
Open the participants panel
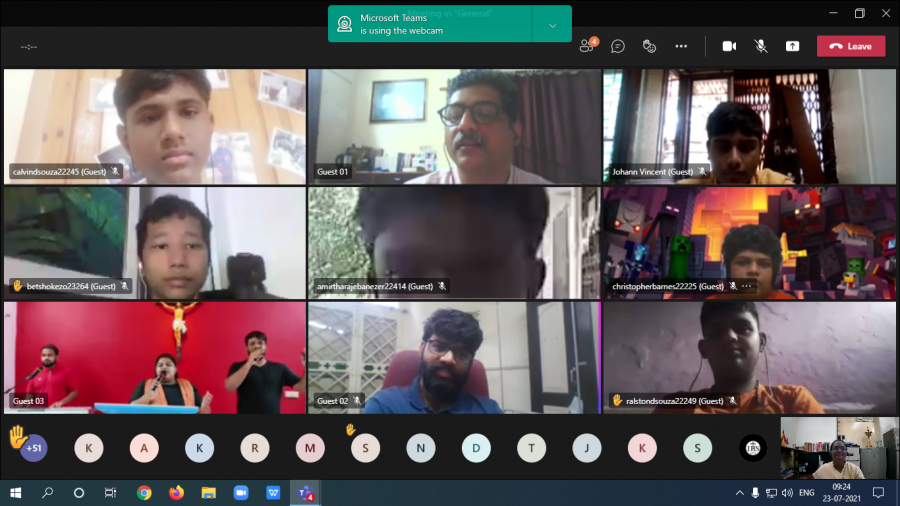(x=587, y=46)
